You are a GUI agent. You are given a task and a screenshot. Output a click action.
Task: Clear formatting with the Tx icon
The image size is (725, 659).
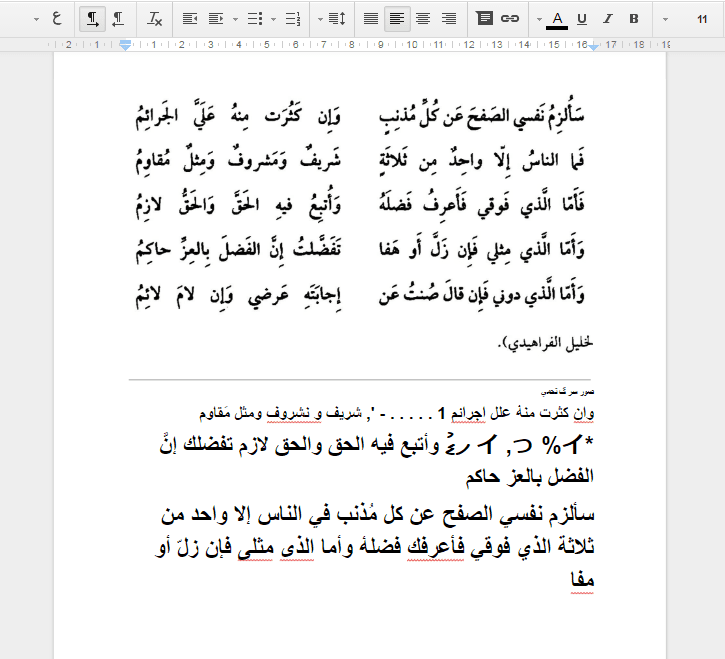click(155, 19)
